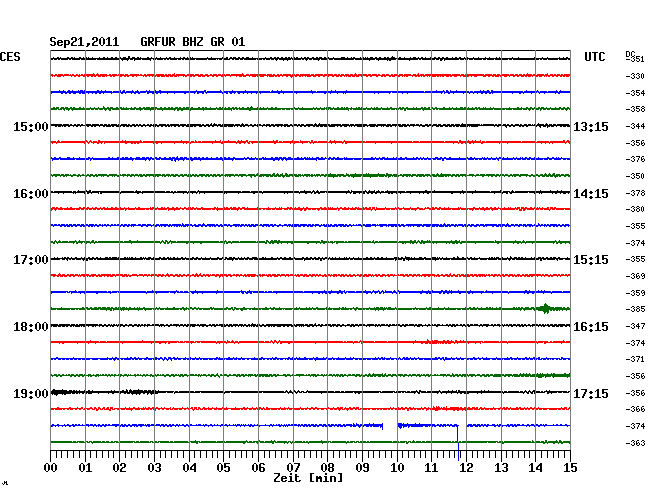Pick the '16:15' UTC time label

(591, 327)
